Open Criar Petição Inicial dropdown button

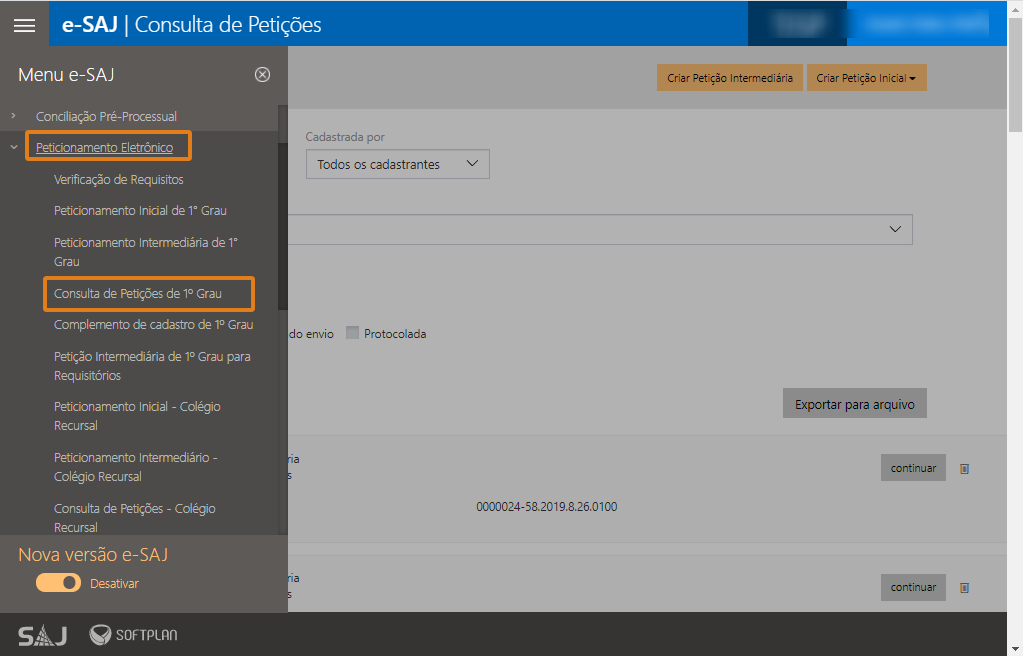pos(866,78)
